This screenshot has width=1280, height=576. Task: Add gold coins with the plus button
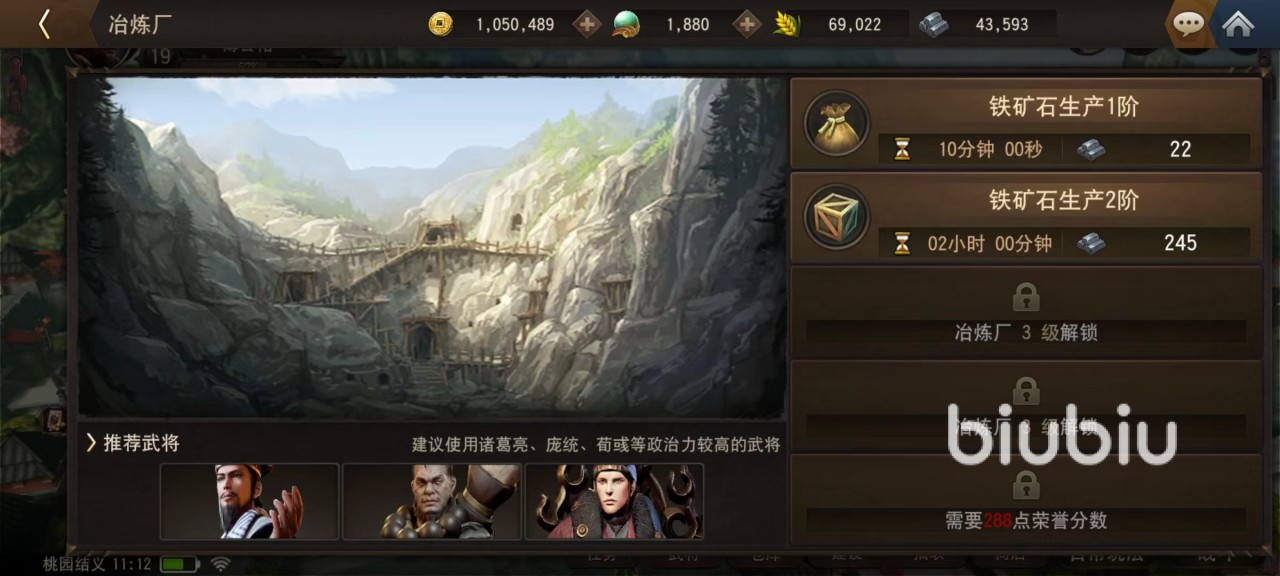point(587,24)
